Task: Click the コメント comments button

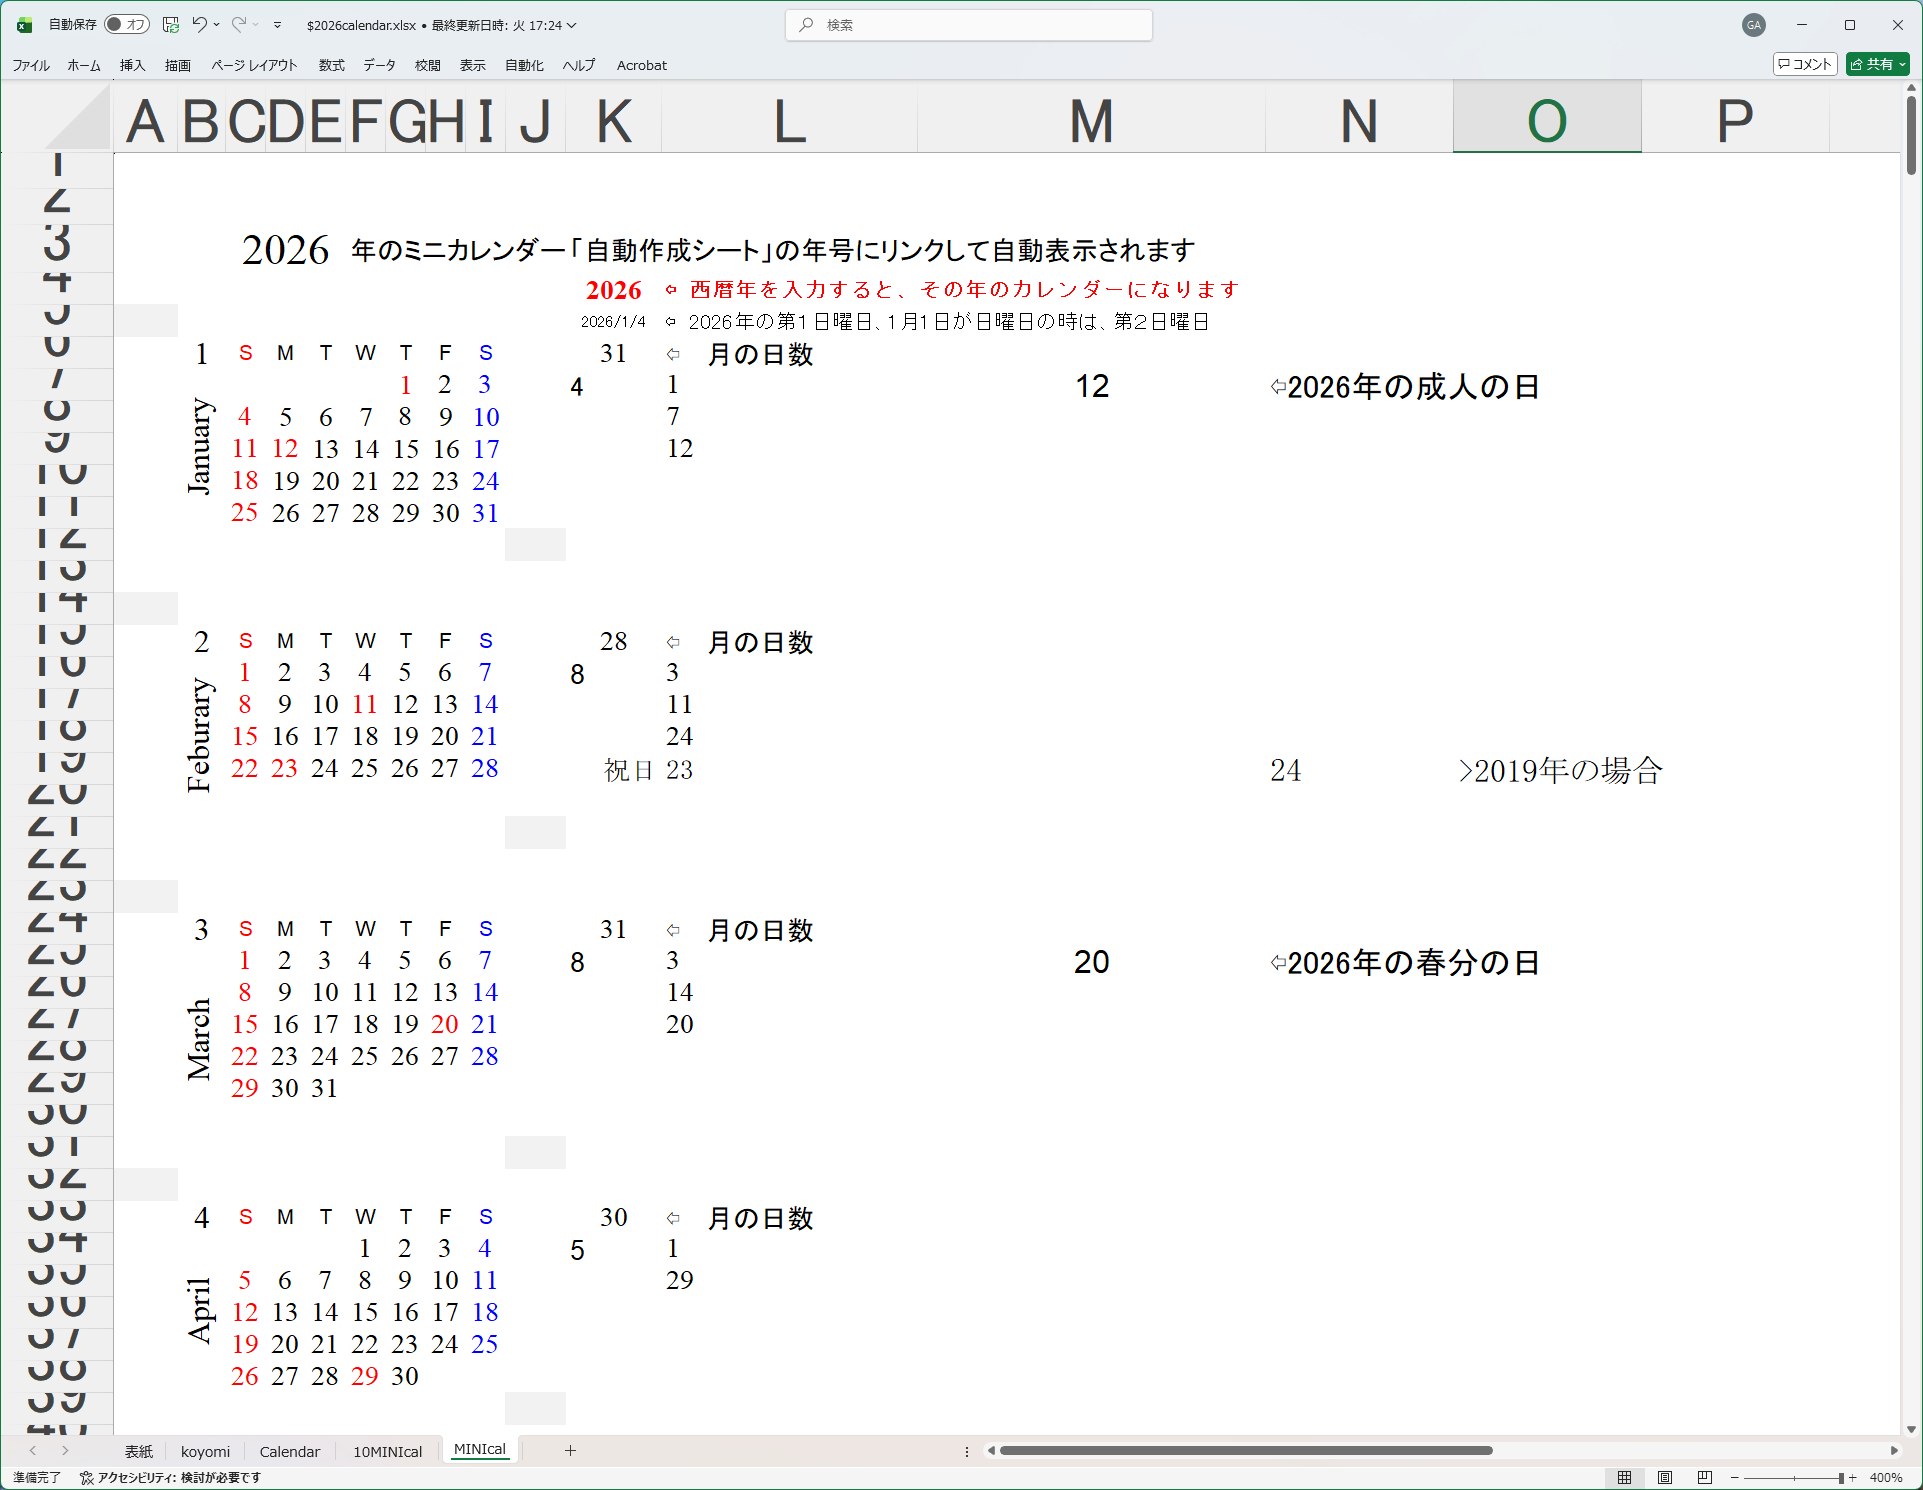Action: (x=1805, y=64)
